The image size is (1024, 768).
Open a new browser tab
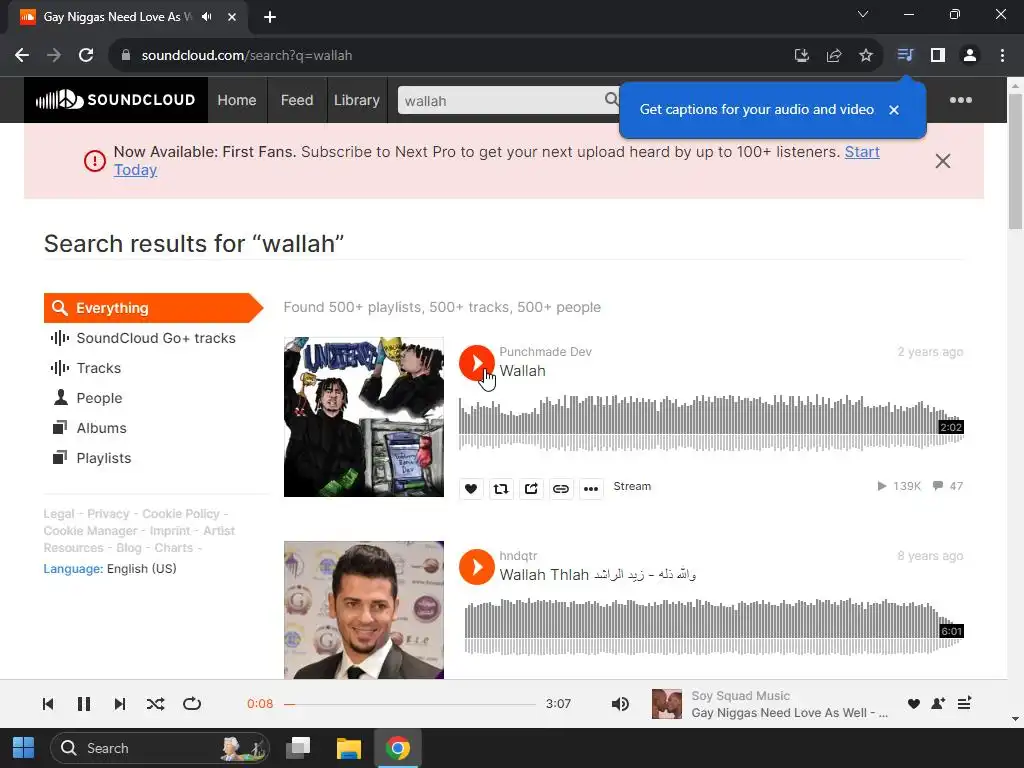coord(270,17)
